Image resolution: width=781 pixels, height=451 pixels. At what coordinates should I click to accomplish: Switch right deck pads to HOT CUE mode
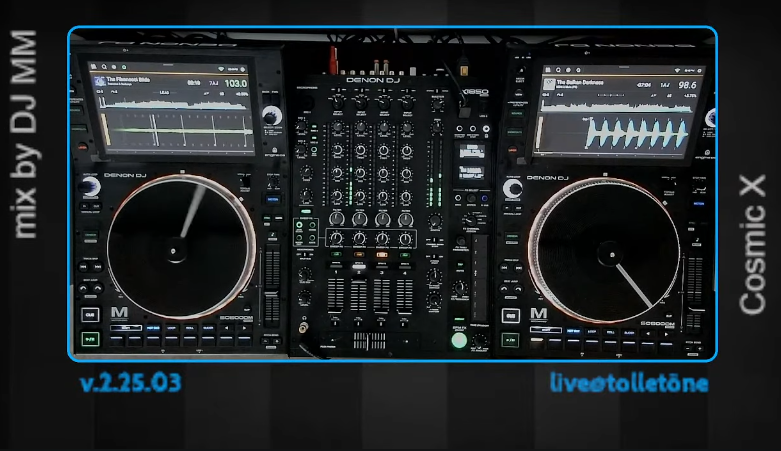pyautogui.click(x=573, y=330)
